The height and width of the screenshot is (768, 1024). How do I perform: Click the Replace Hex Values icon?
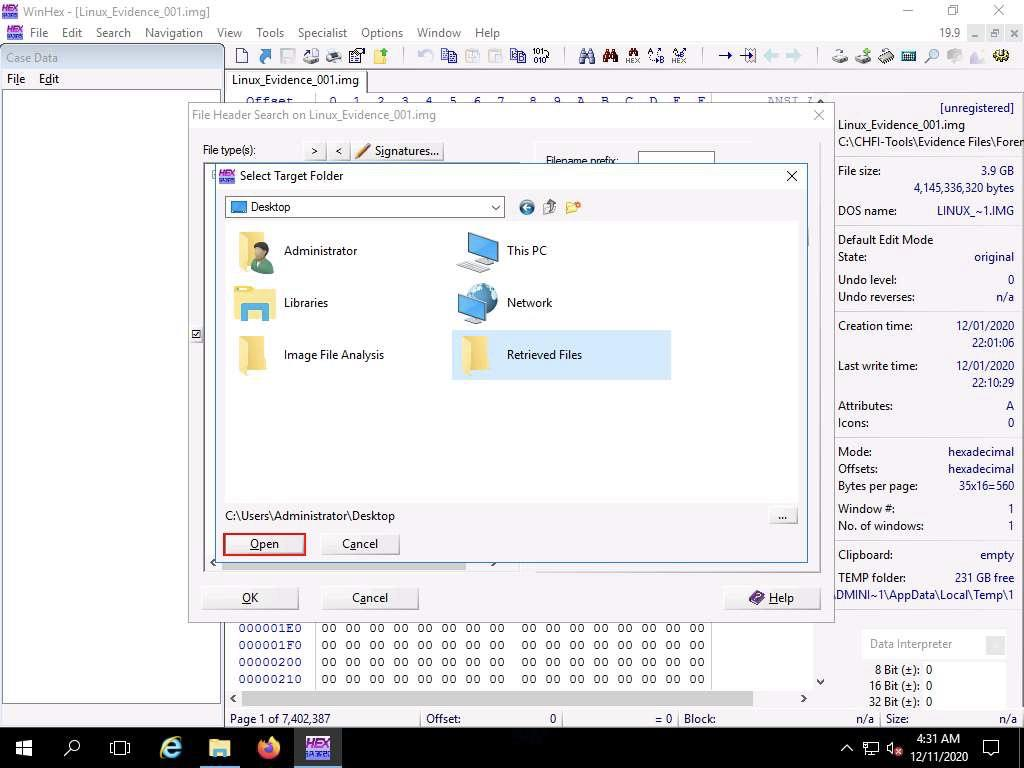679,56
